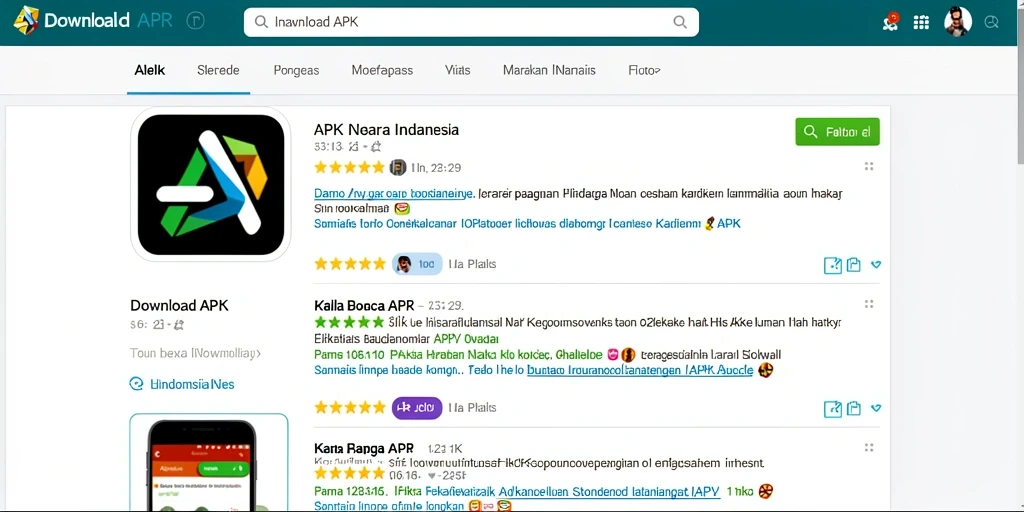Open the Hindomsia Nes sidebar link
Image resolution: width=1024 pixels, height=512 pixels.
(x=192, y=384)
